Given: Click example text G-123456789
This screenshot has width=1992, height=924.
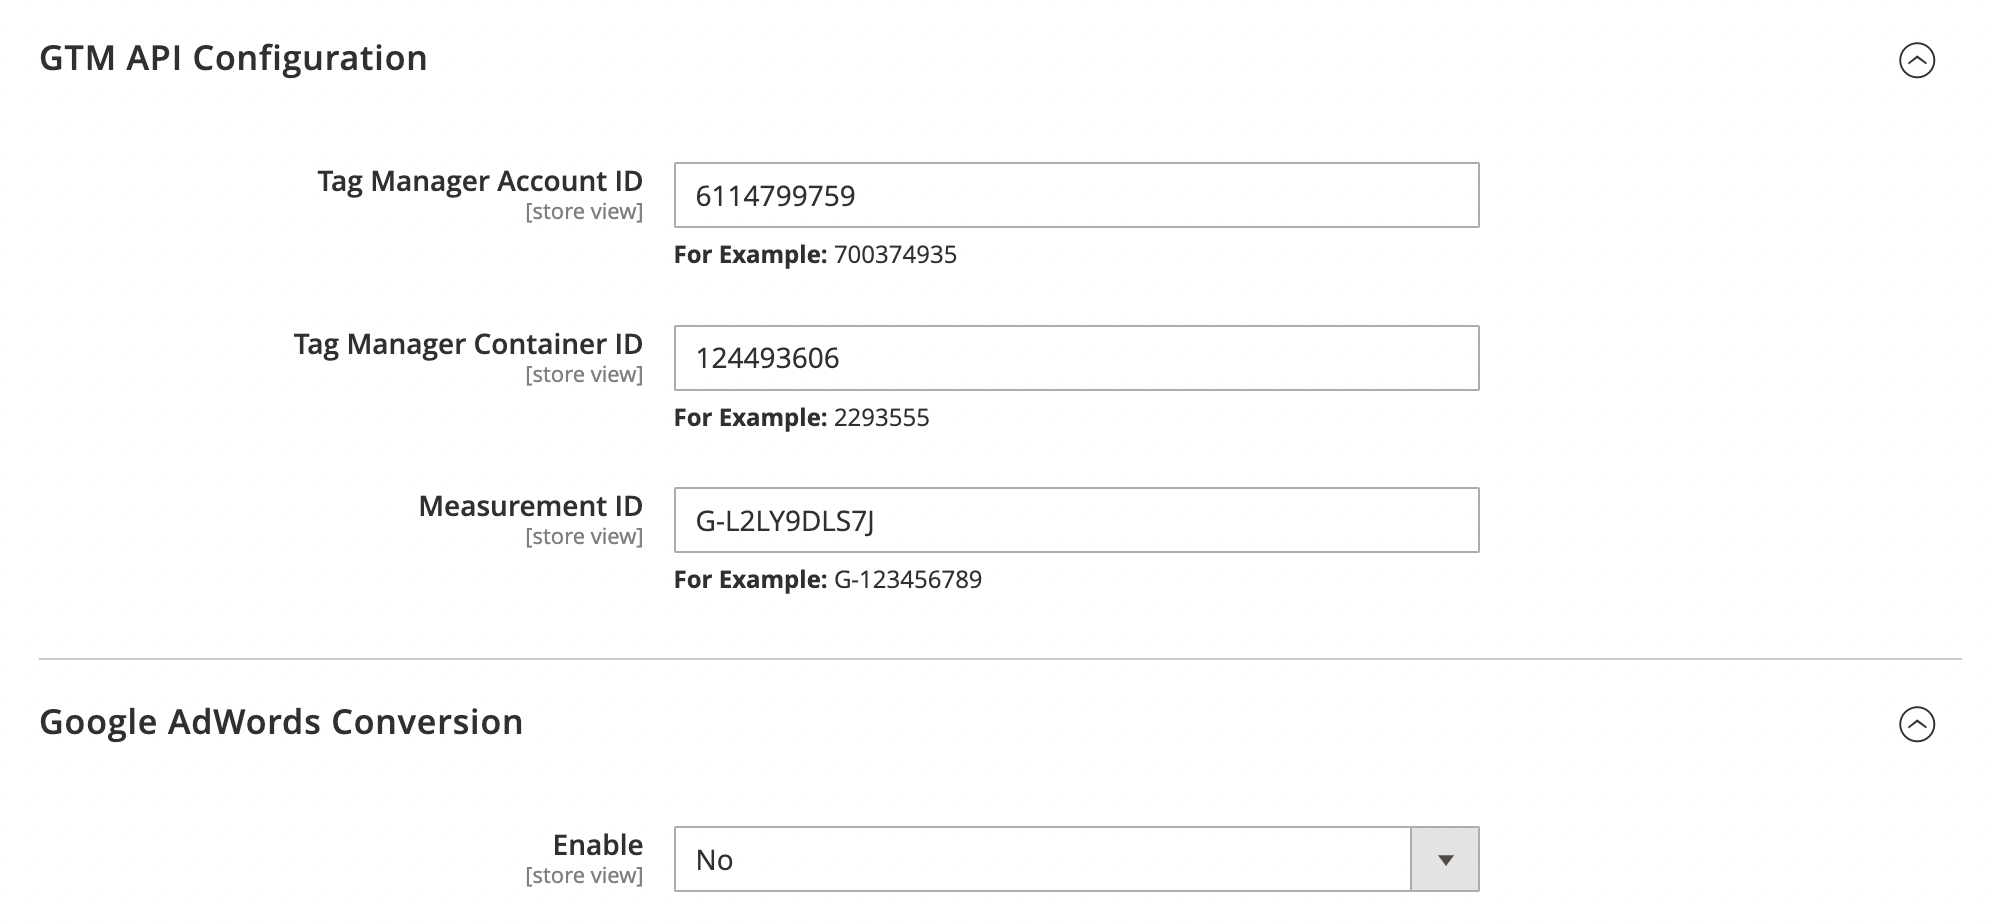Looking at the screenshot, I should 907,580.
